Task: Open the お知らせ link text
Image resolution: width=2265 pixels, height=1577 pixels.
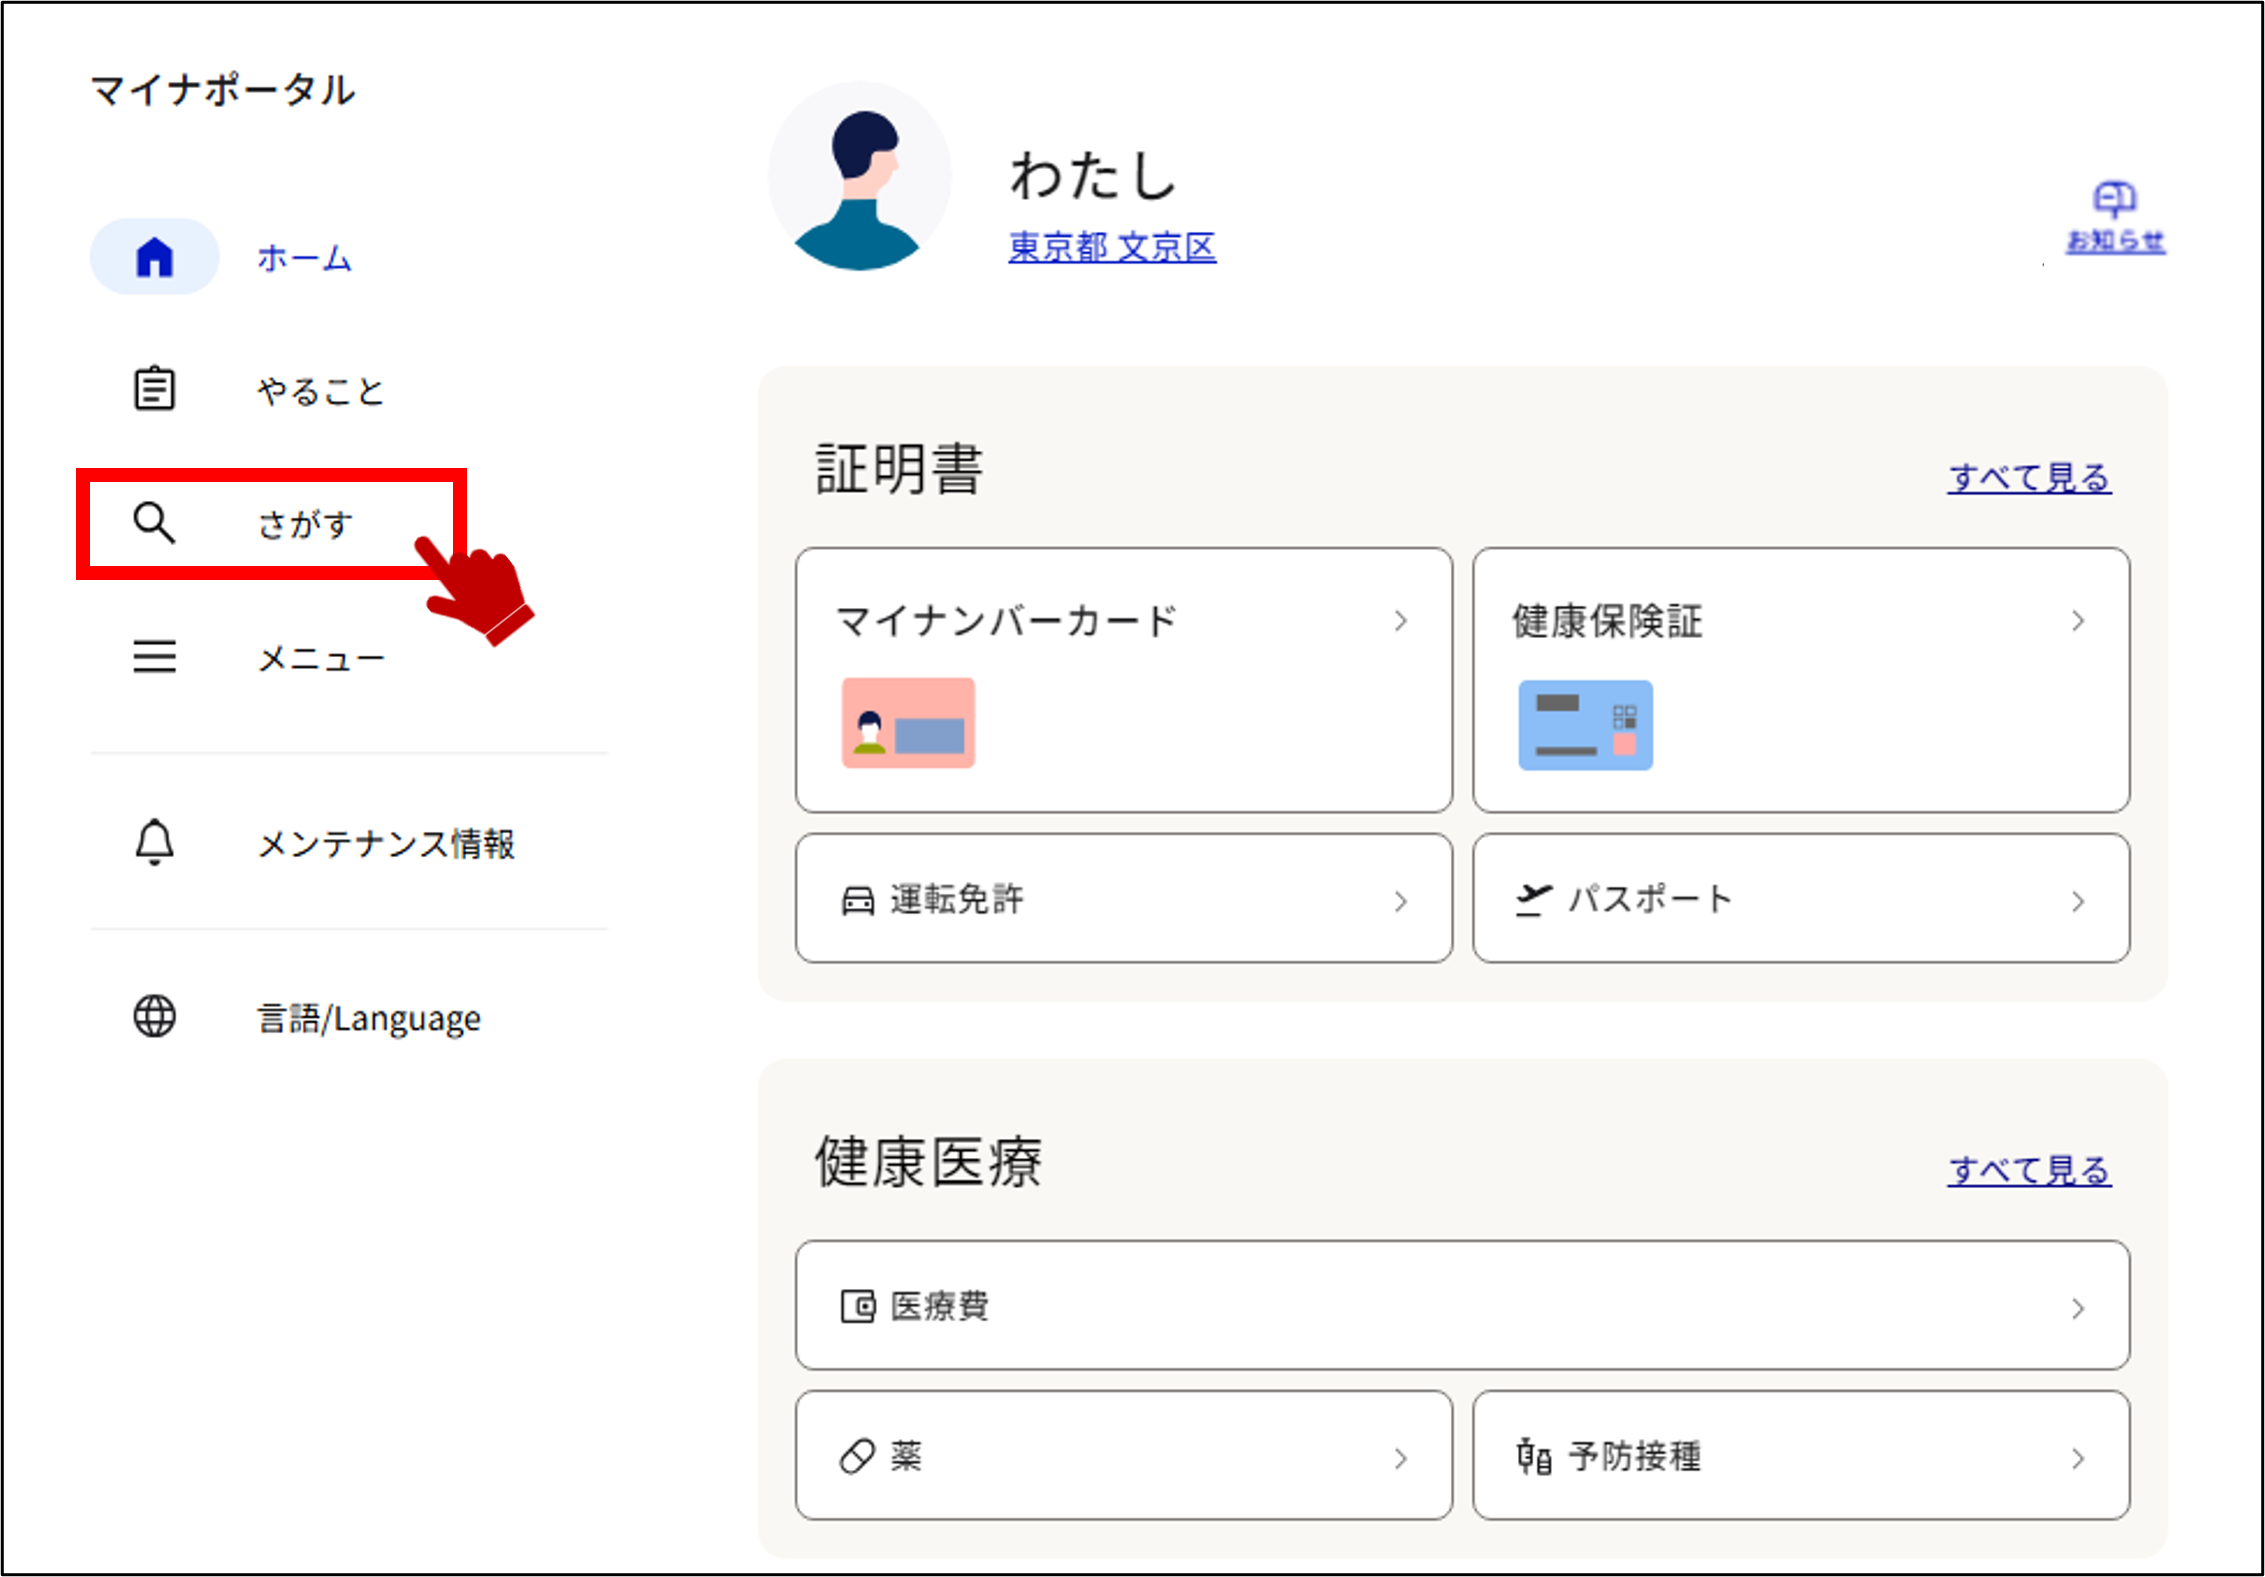Action: [x=2116, y=241]
